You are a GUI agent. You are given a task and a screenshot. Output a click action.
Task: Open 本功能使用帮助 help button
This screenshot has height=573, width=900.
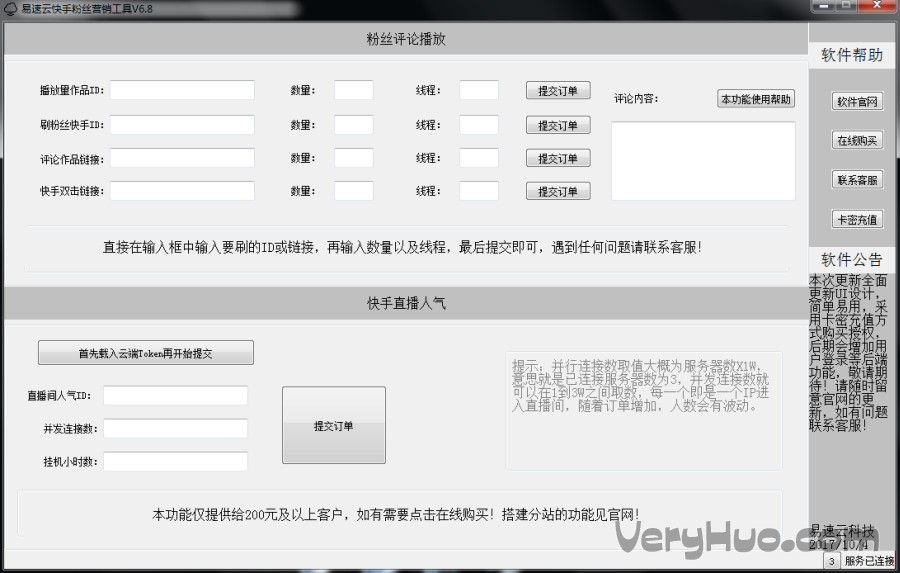pyautogui.click(x=756, y=99)
